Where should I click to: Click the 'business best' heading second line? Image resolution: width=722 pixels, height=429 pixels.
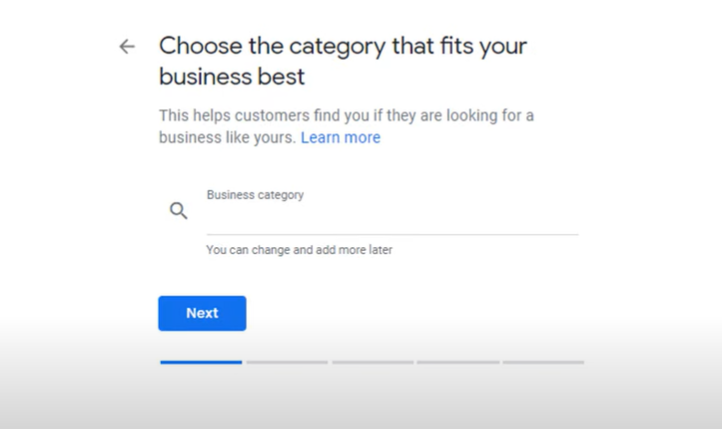click(x=231, y=76)
